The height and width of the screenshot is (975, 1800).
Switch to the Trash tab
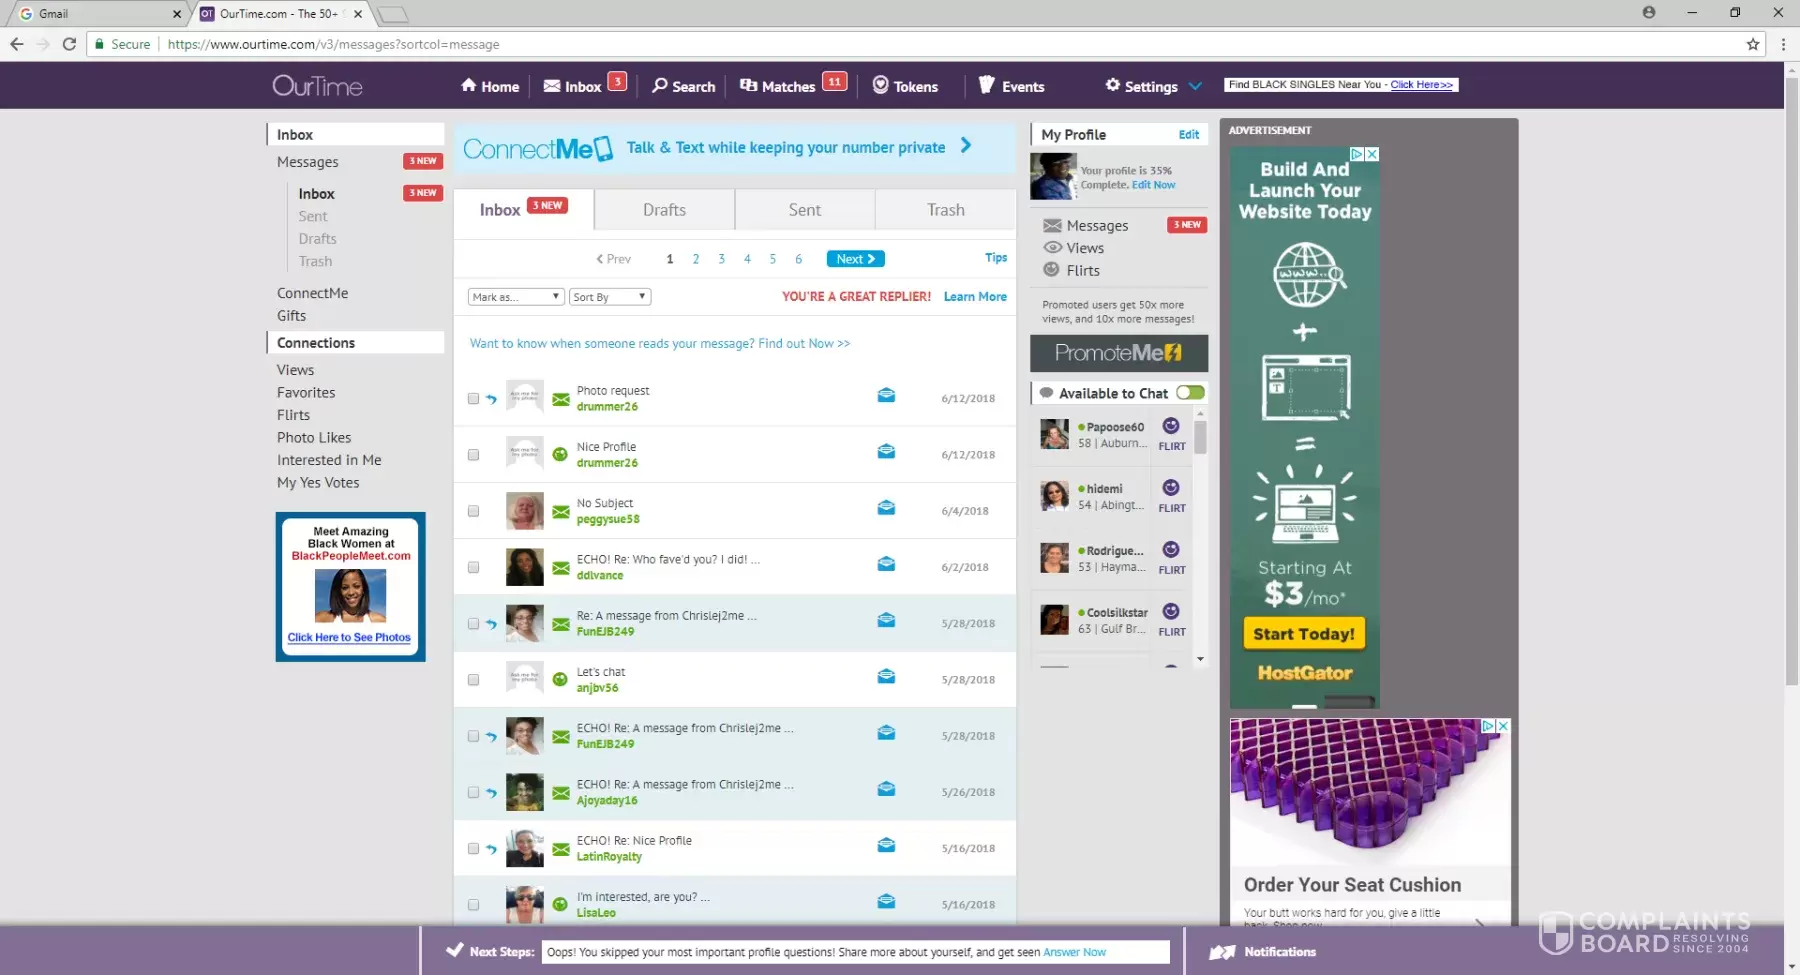[946, 210]
